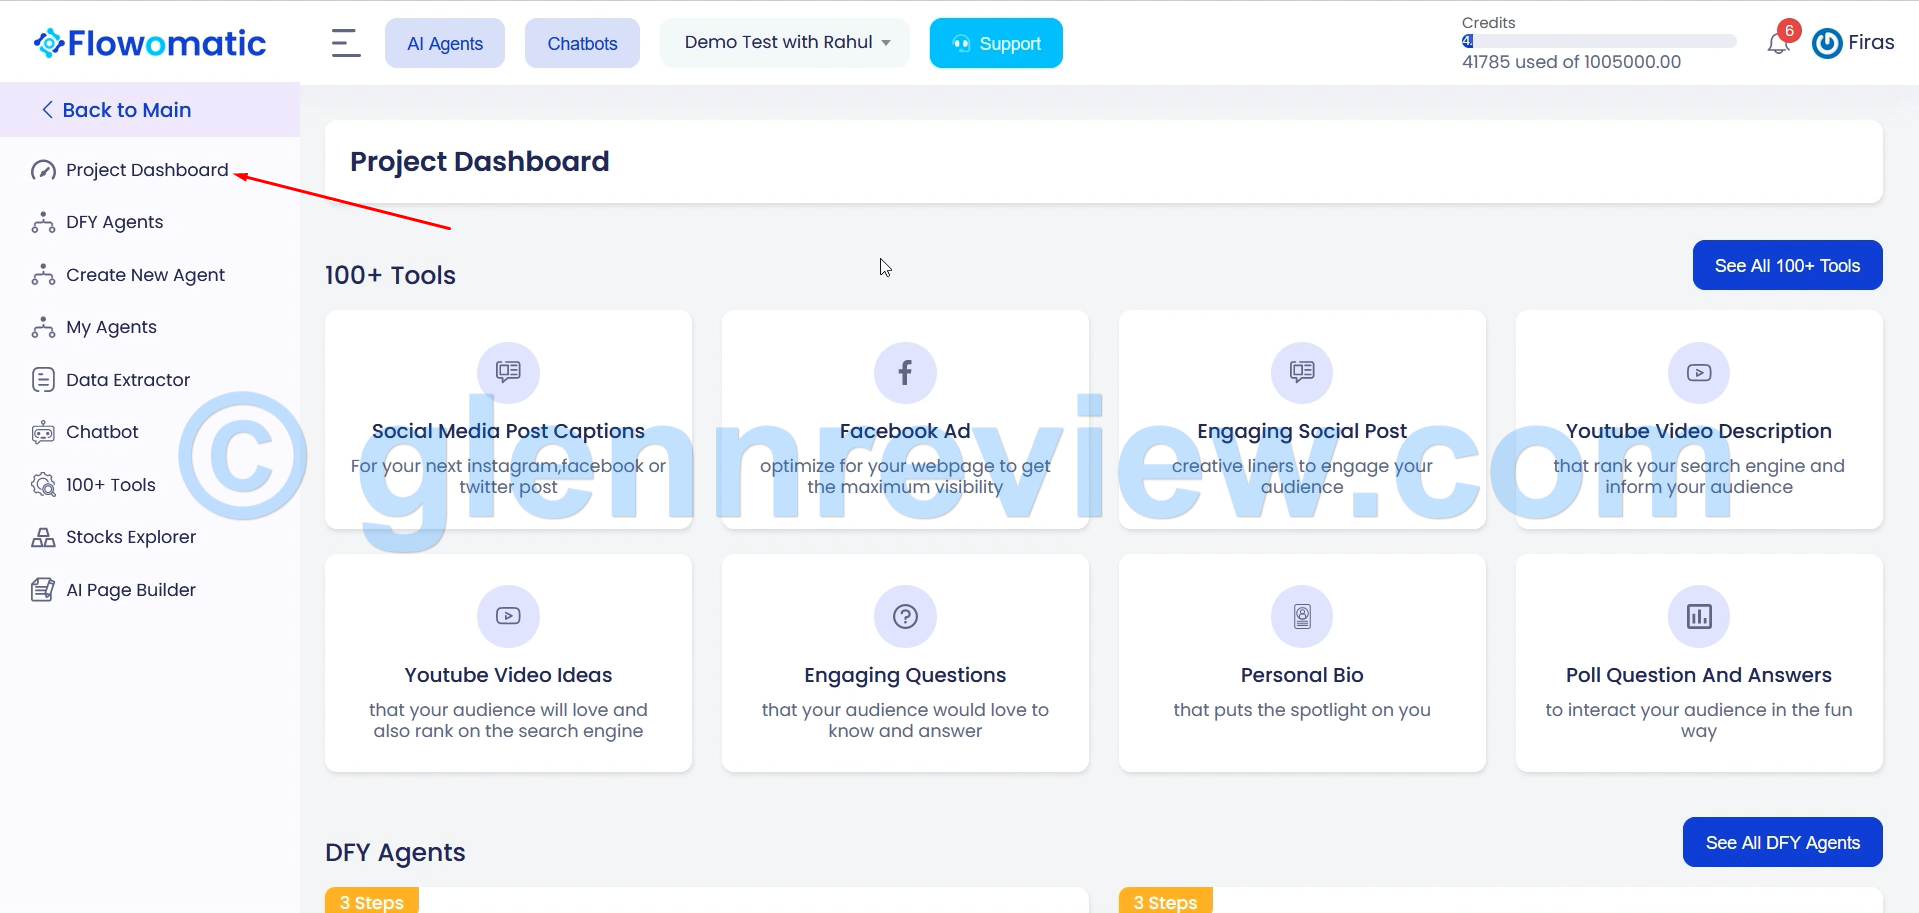Click the 100+ Tools sidebar icon
Image resolution: width=1919 pixels, height=913 pixels.
43,485
